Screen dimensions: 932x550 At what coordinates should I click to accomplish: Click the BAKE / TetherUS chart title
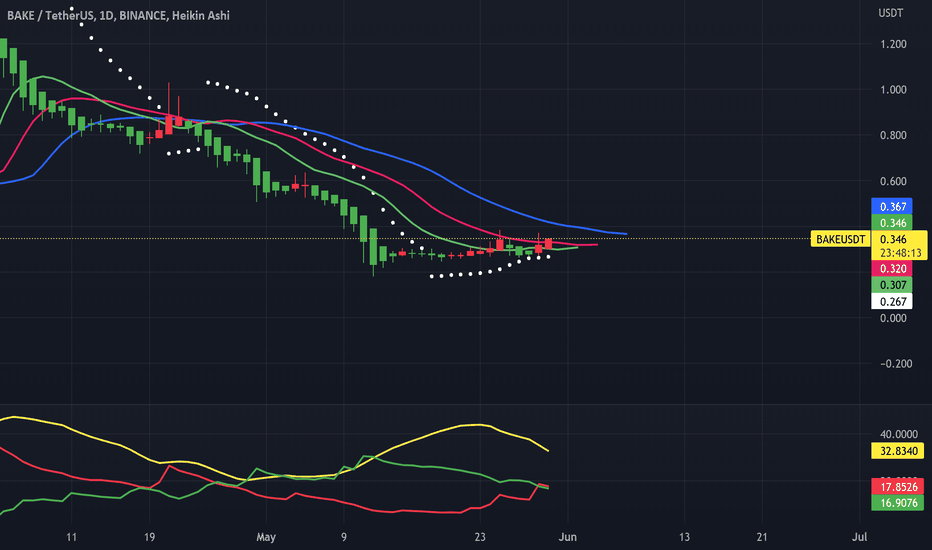click(x=118, y=15)
